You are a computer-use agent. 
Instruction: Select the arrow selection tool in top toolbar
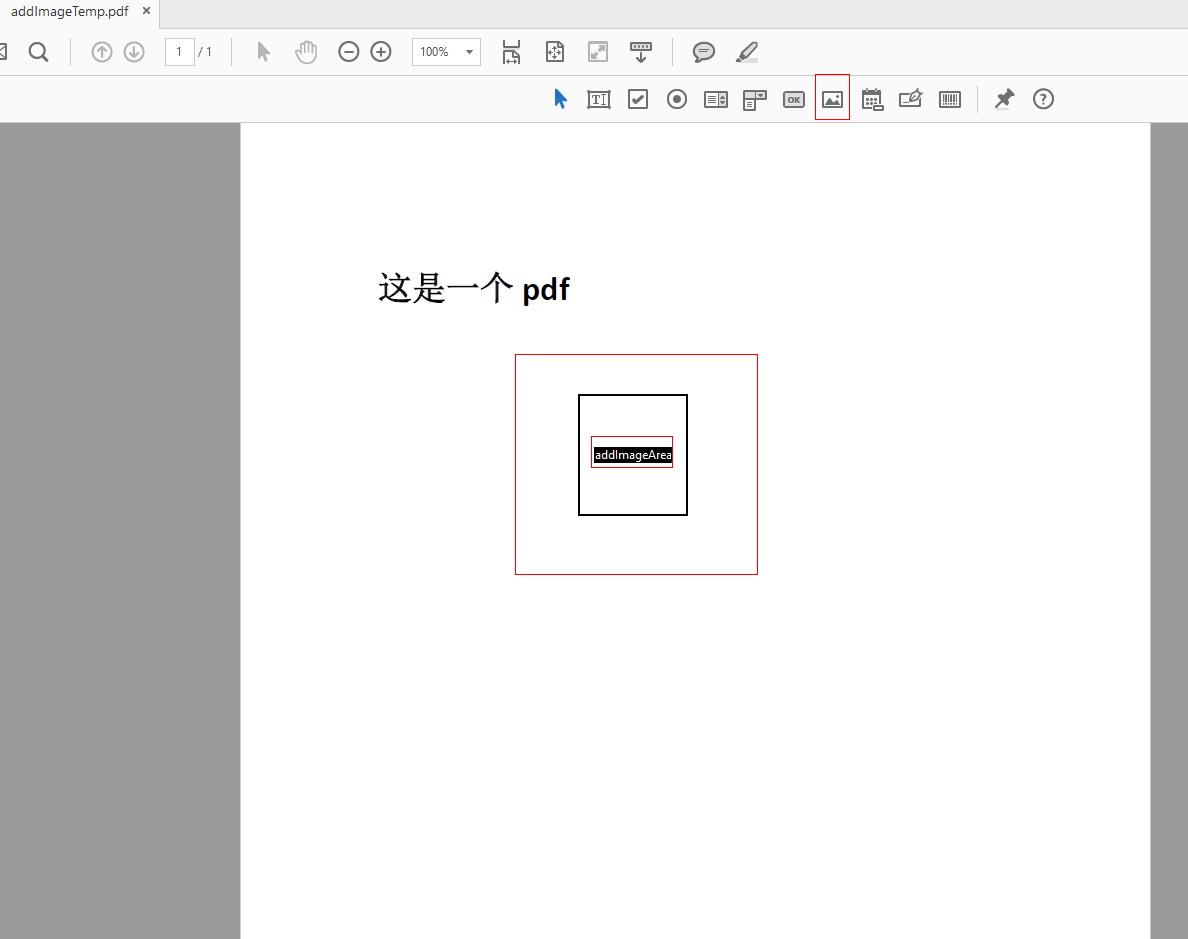[263, 52]
